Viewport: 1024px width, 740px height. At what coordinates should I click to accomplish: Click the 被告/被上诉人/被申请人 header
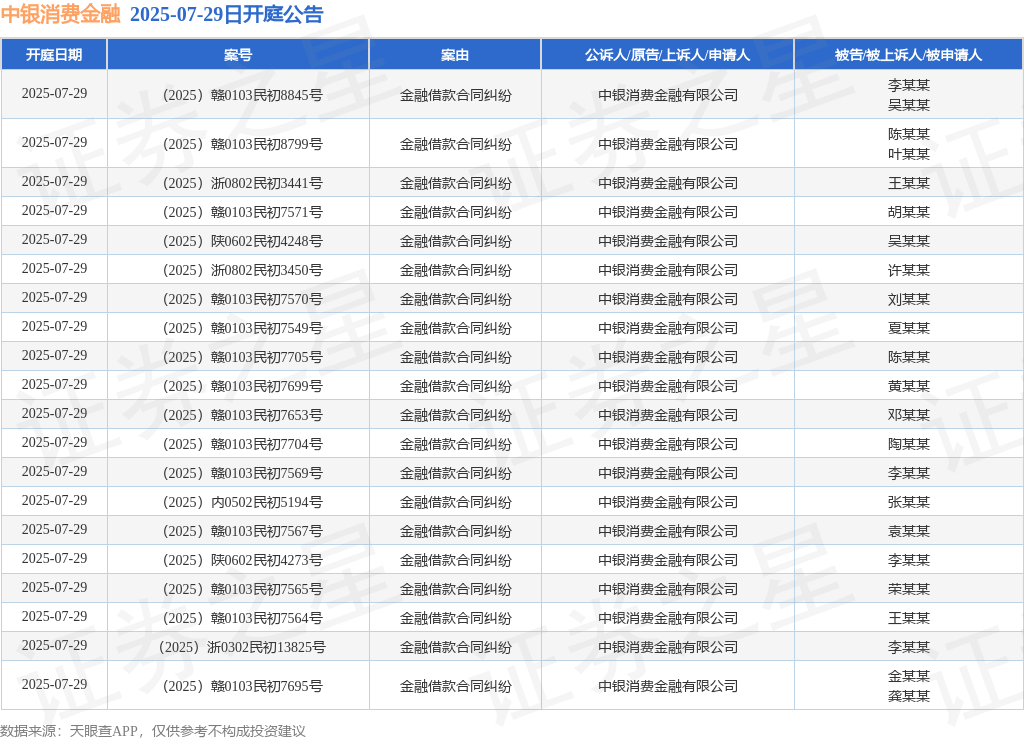908,55
